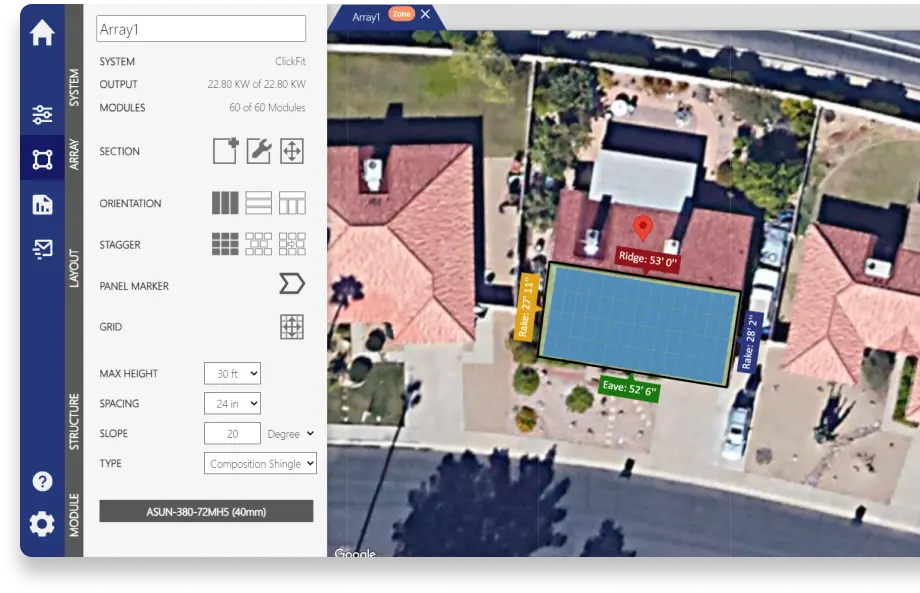Go to the Home icon in sidebar

tap(42, 33)
